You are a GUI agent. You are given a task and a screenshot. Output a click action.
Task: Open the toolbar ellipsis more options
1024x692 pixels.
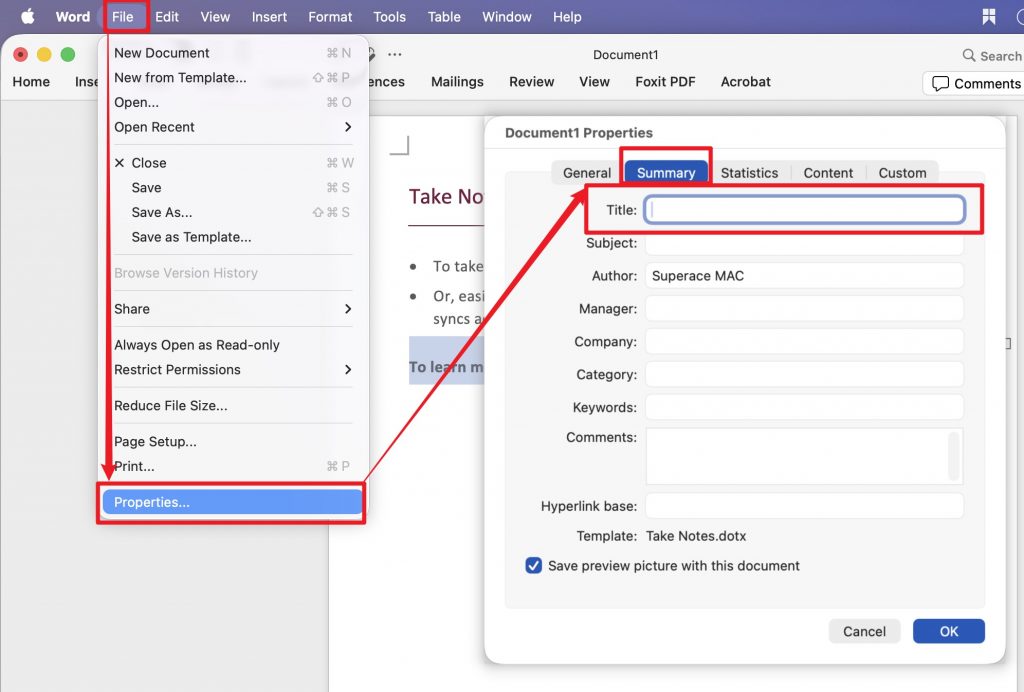394,54
